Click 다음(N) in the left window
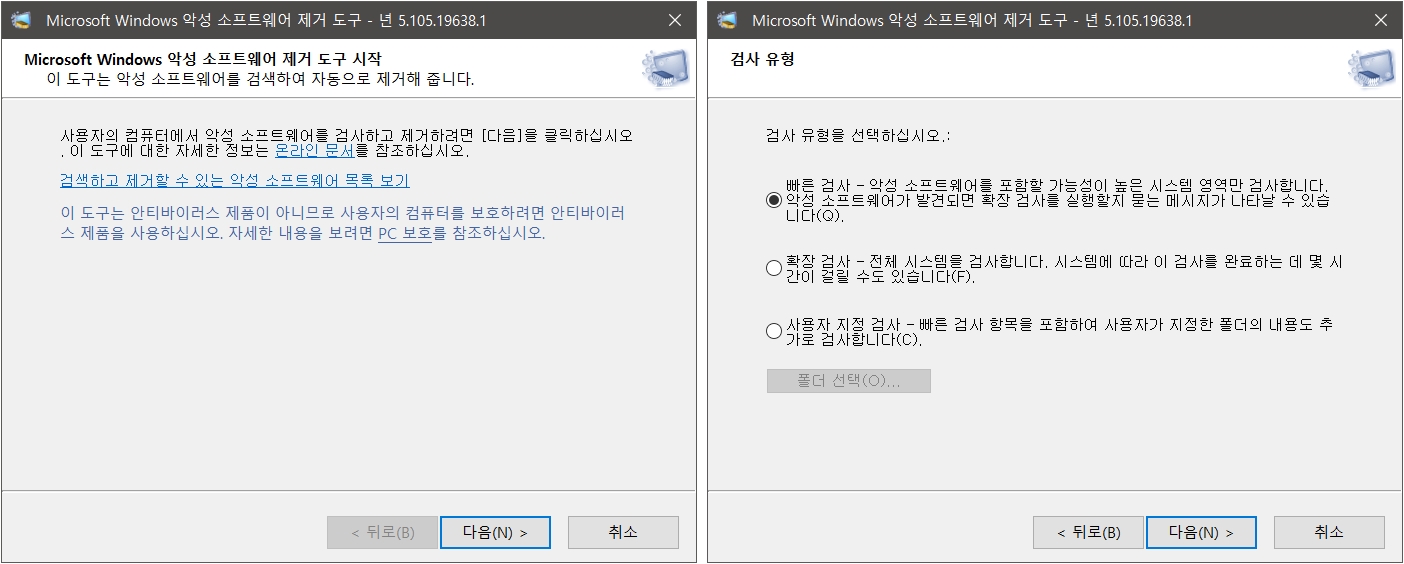Screen dimensions: 1404x564 [495, 532]
